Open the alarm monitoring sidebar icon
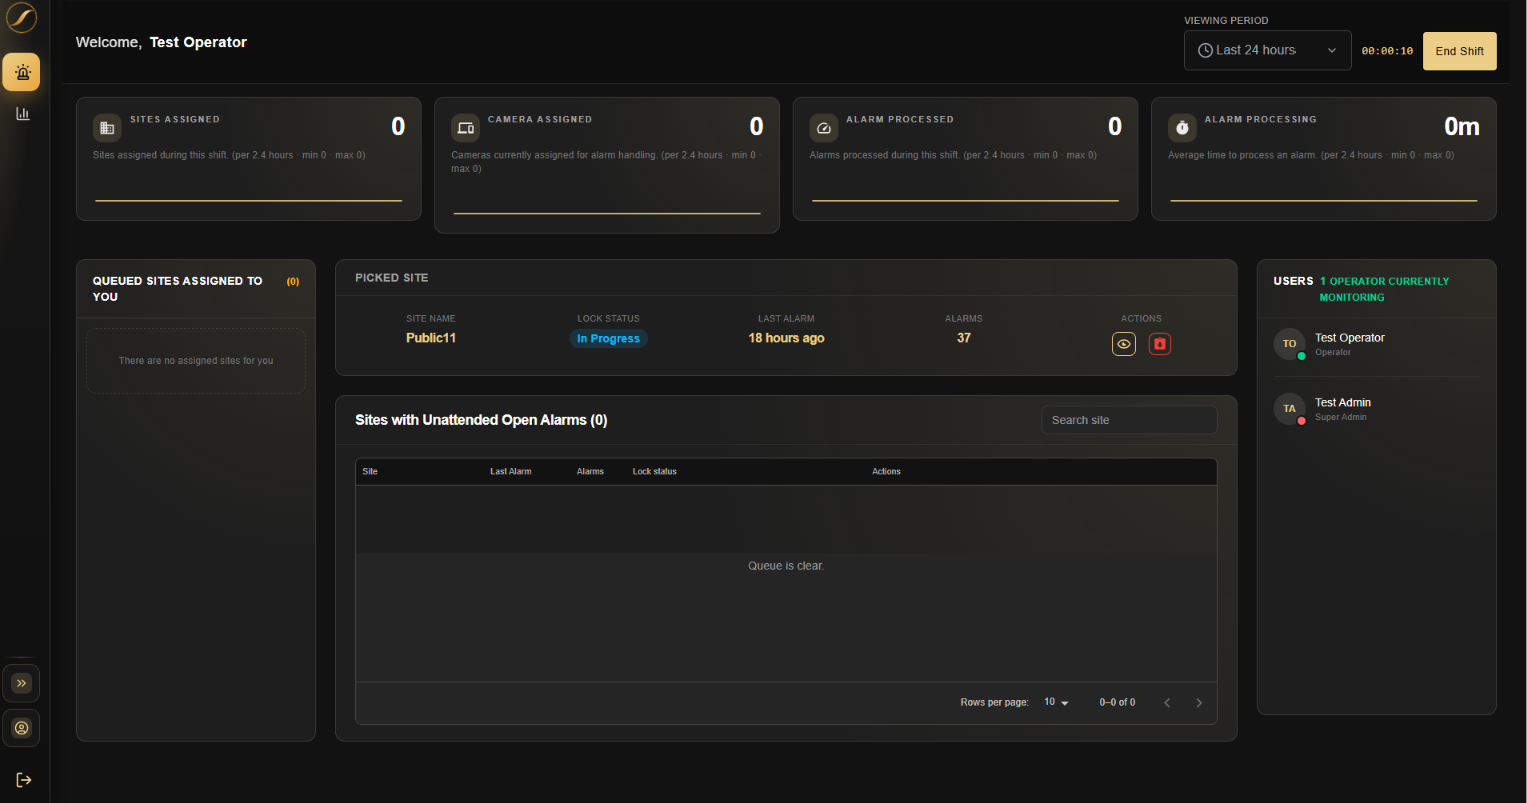 click(x=21, y=72)
